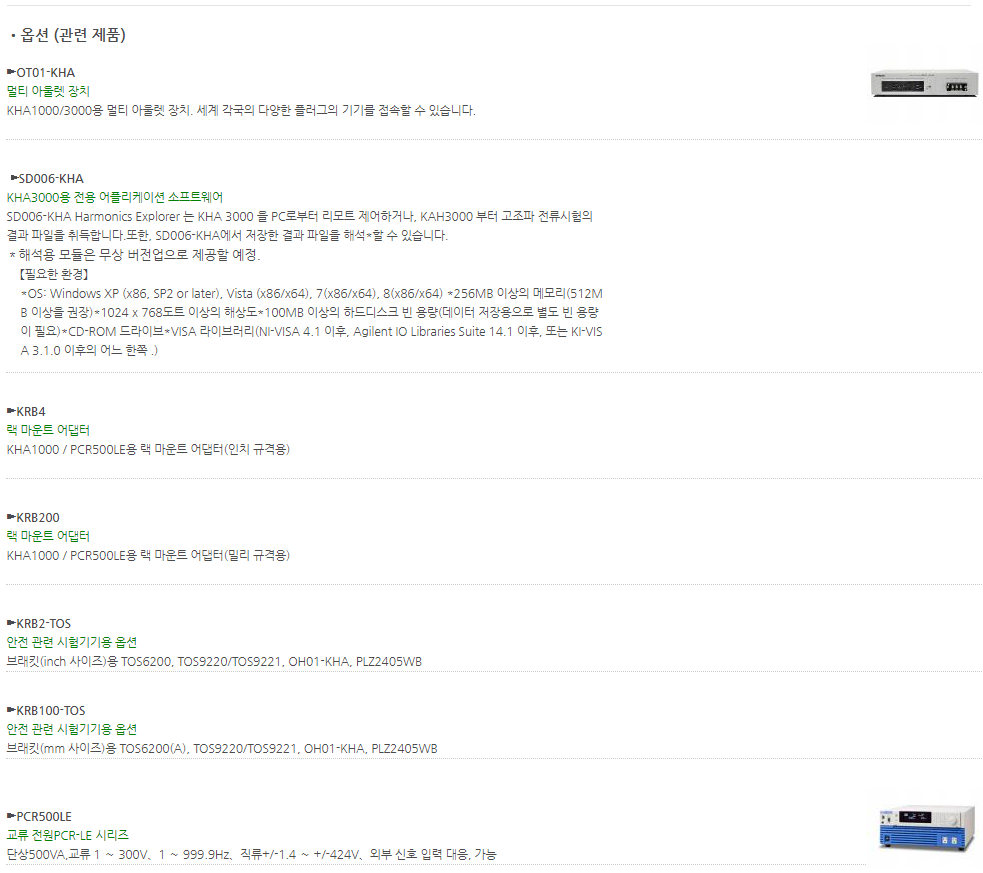983x873 pixels.
Task: Click the arrow bullet icon beside KRB4
Action: click(11, 410)
